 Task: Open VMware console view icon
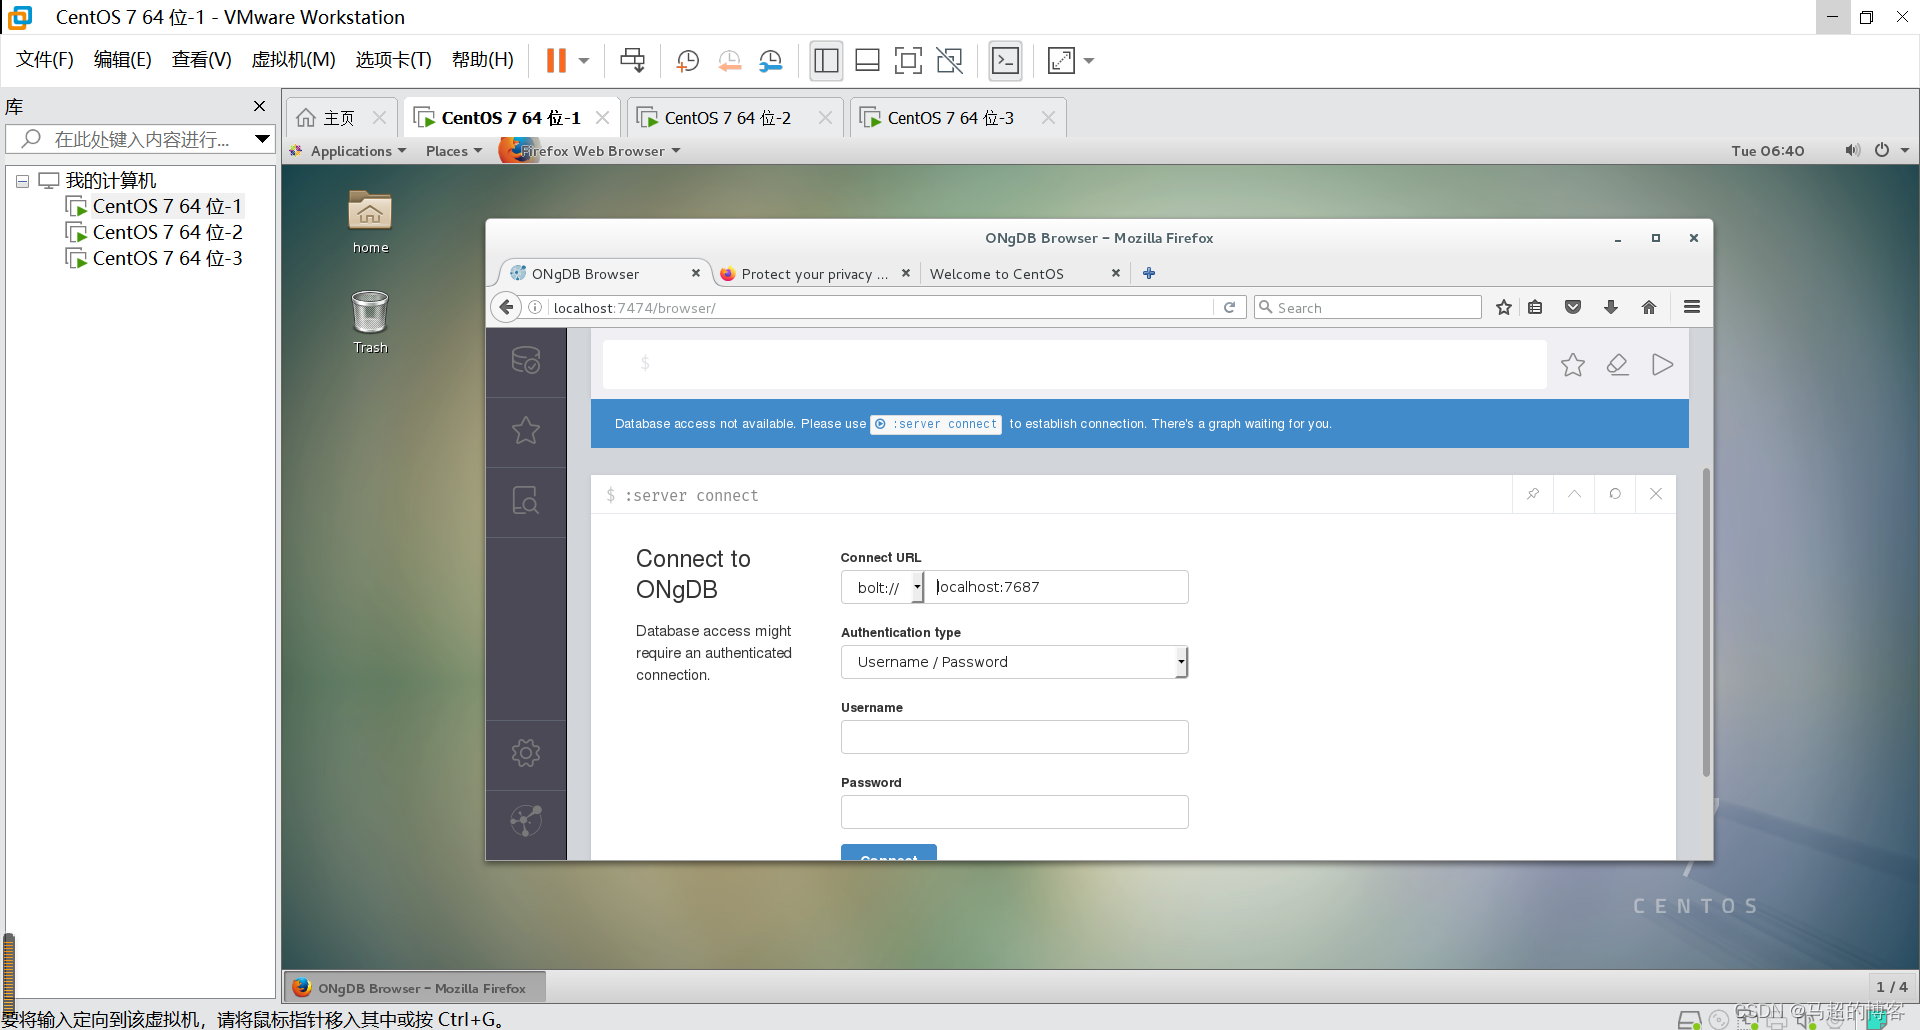[1005, 61]
